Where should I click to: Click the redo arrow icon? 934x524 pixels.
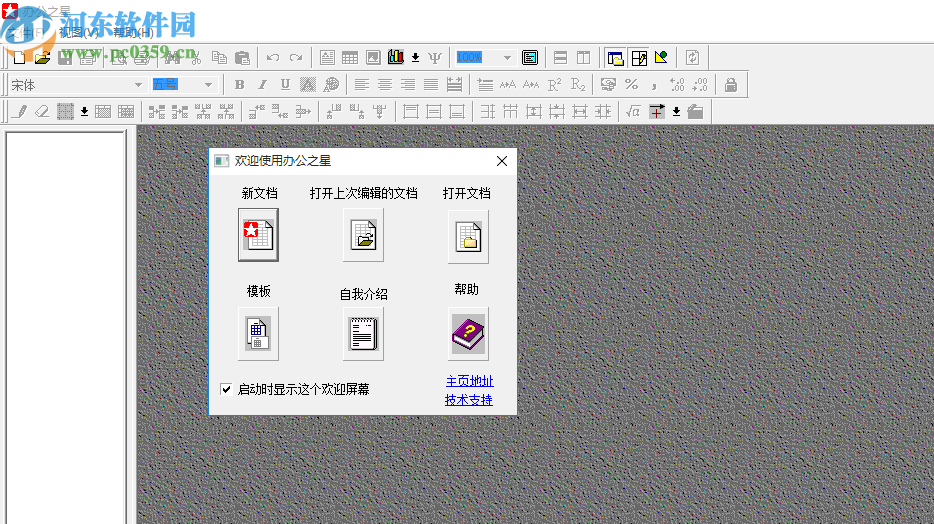pos(296,58)
